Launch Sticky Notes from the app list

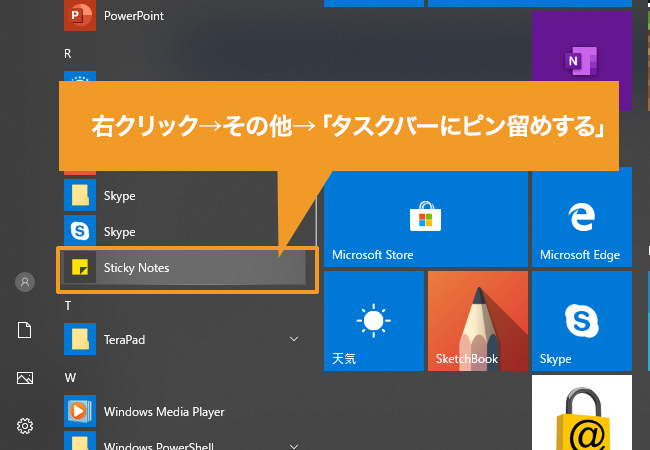(136, 268)
